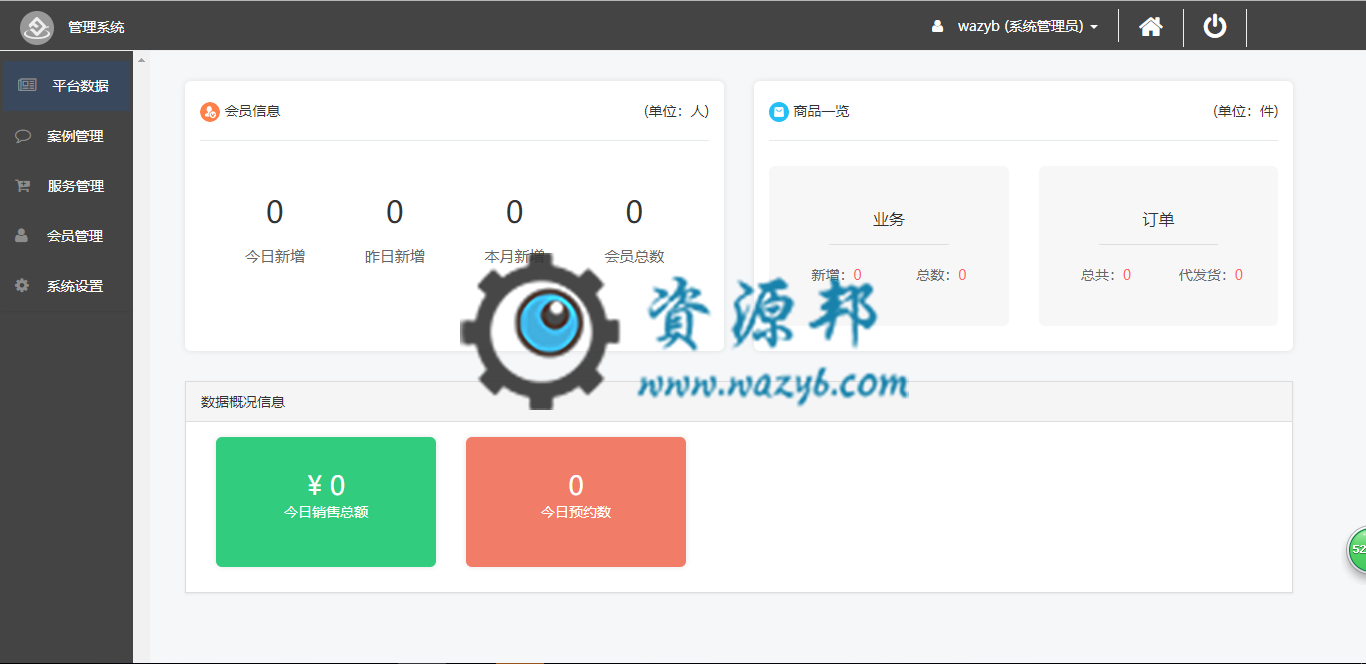Open the wazyb administrator dropdown
This screenshot has height=664, width=1366.
point(1028,27)
